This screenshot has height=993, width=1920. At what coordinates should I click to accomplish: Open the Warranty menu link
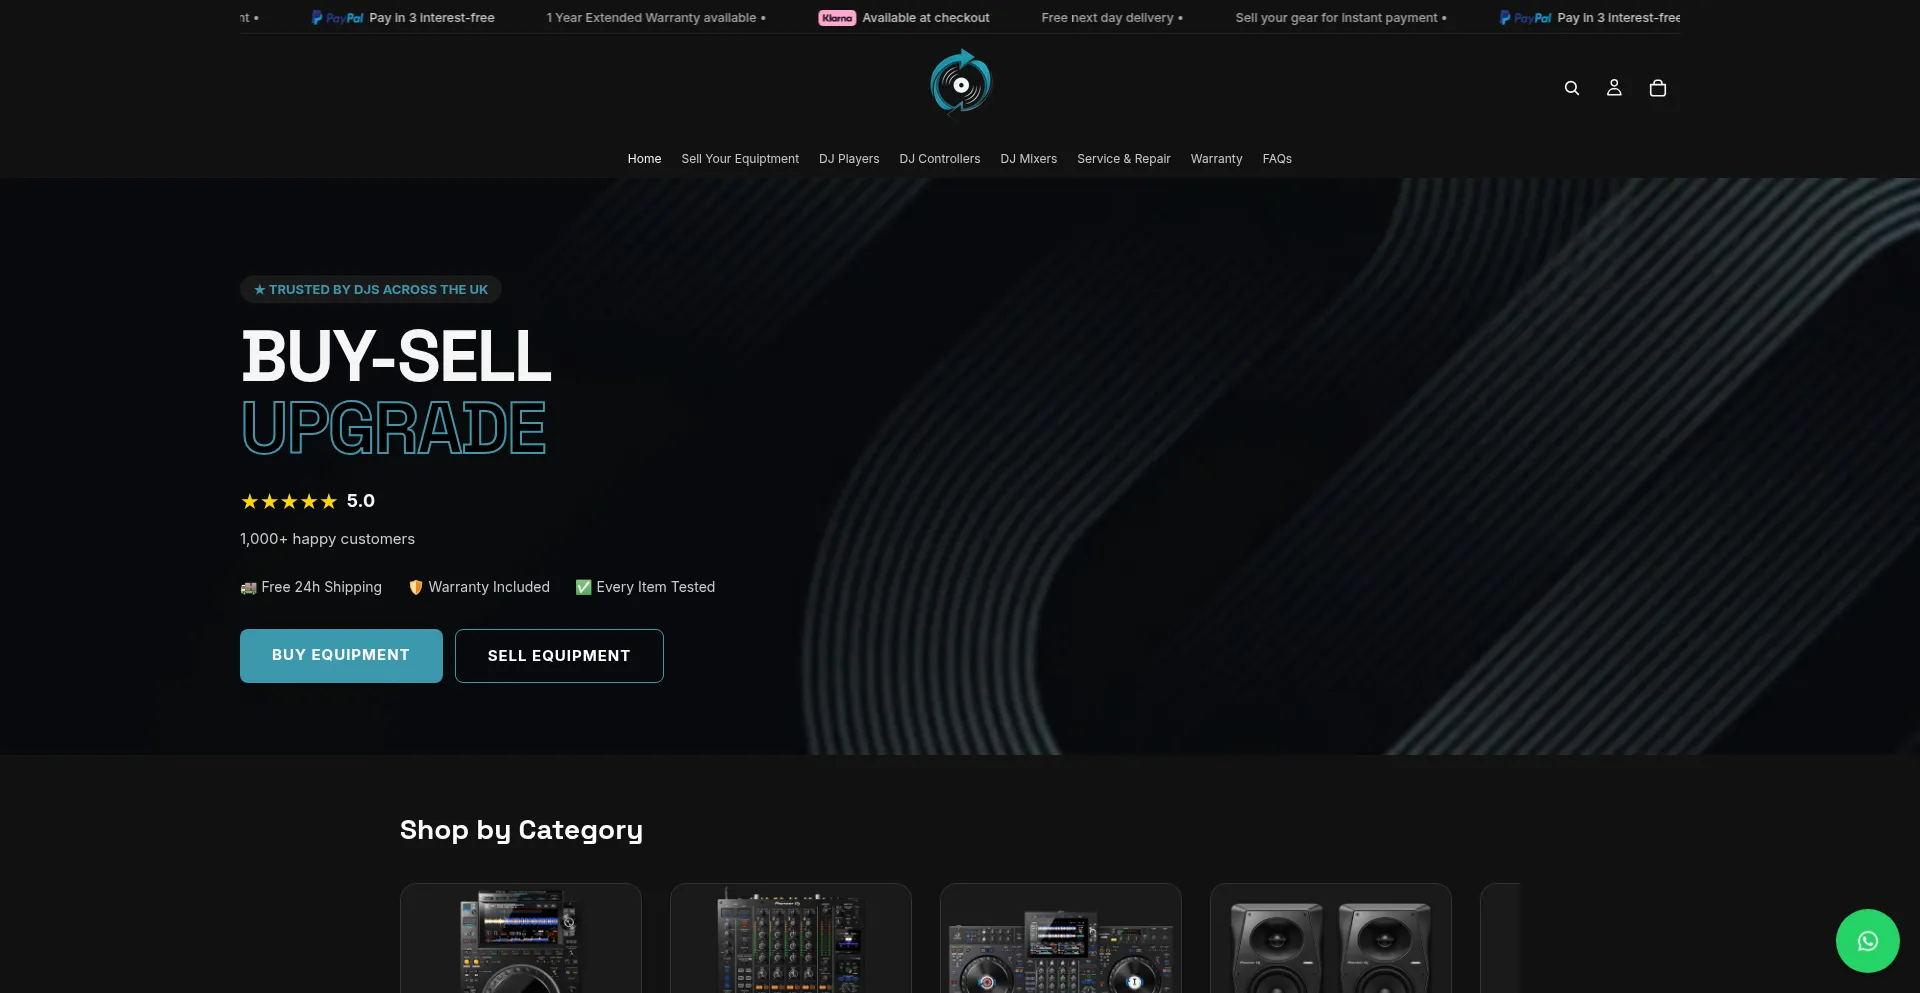tap(1216, 159)
